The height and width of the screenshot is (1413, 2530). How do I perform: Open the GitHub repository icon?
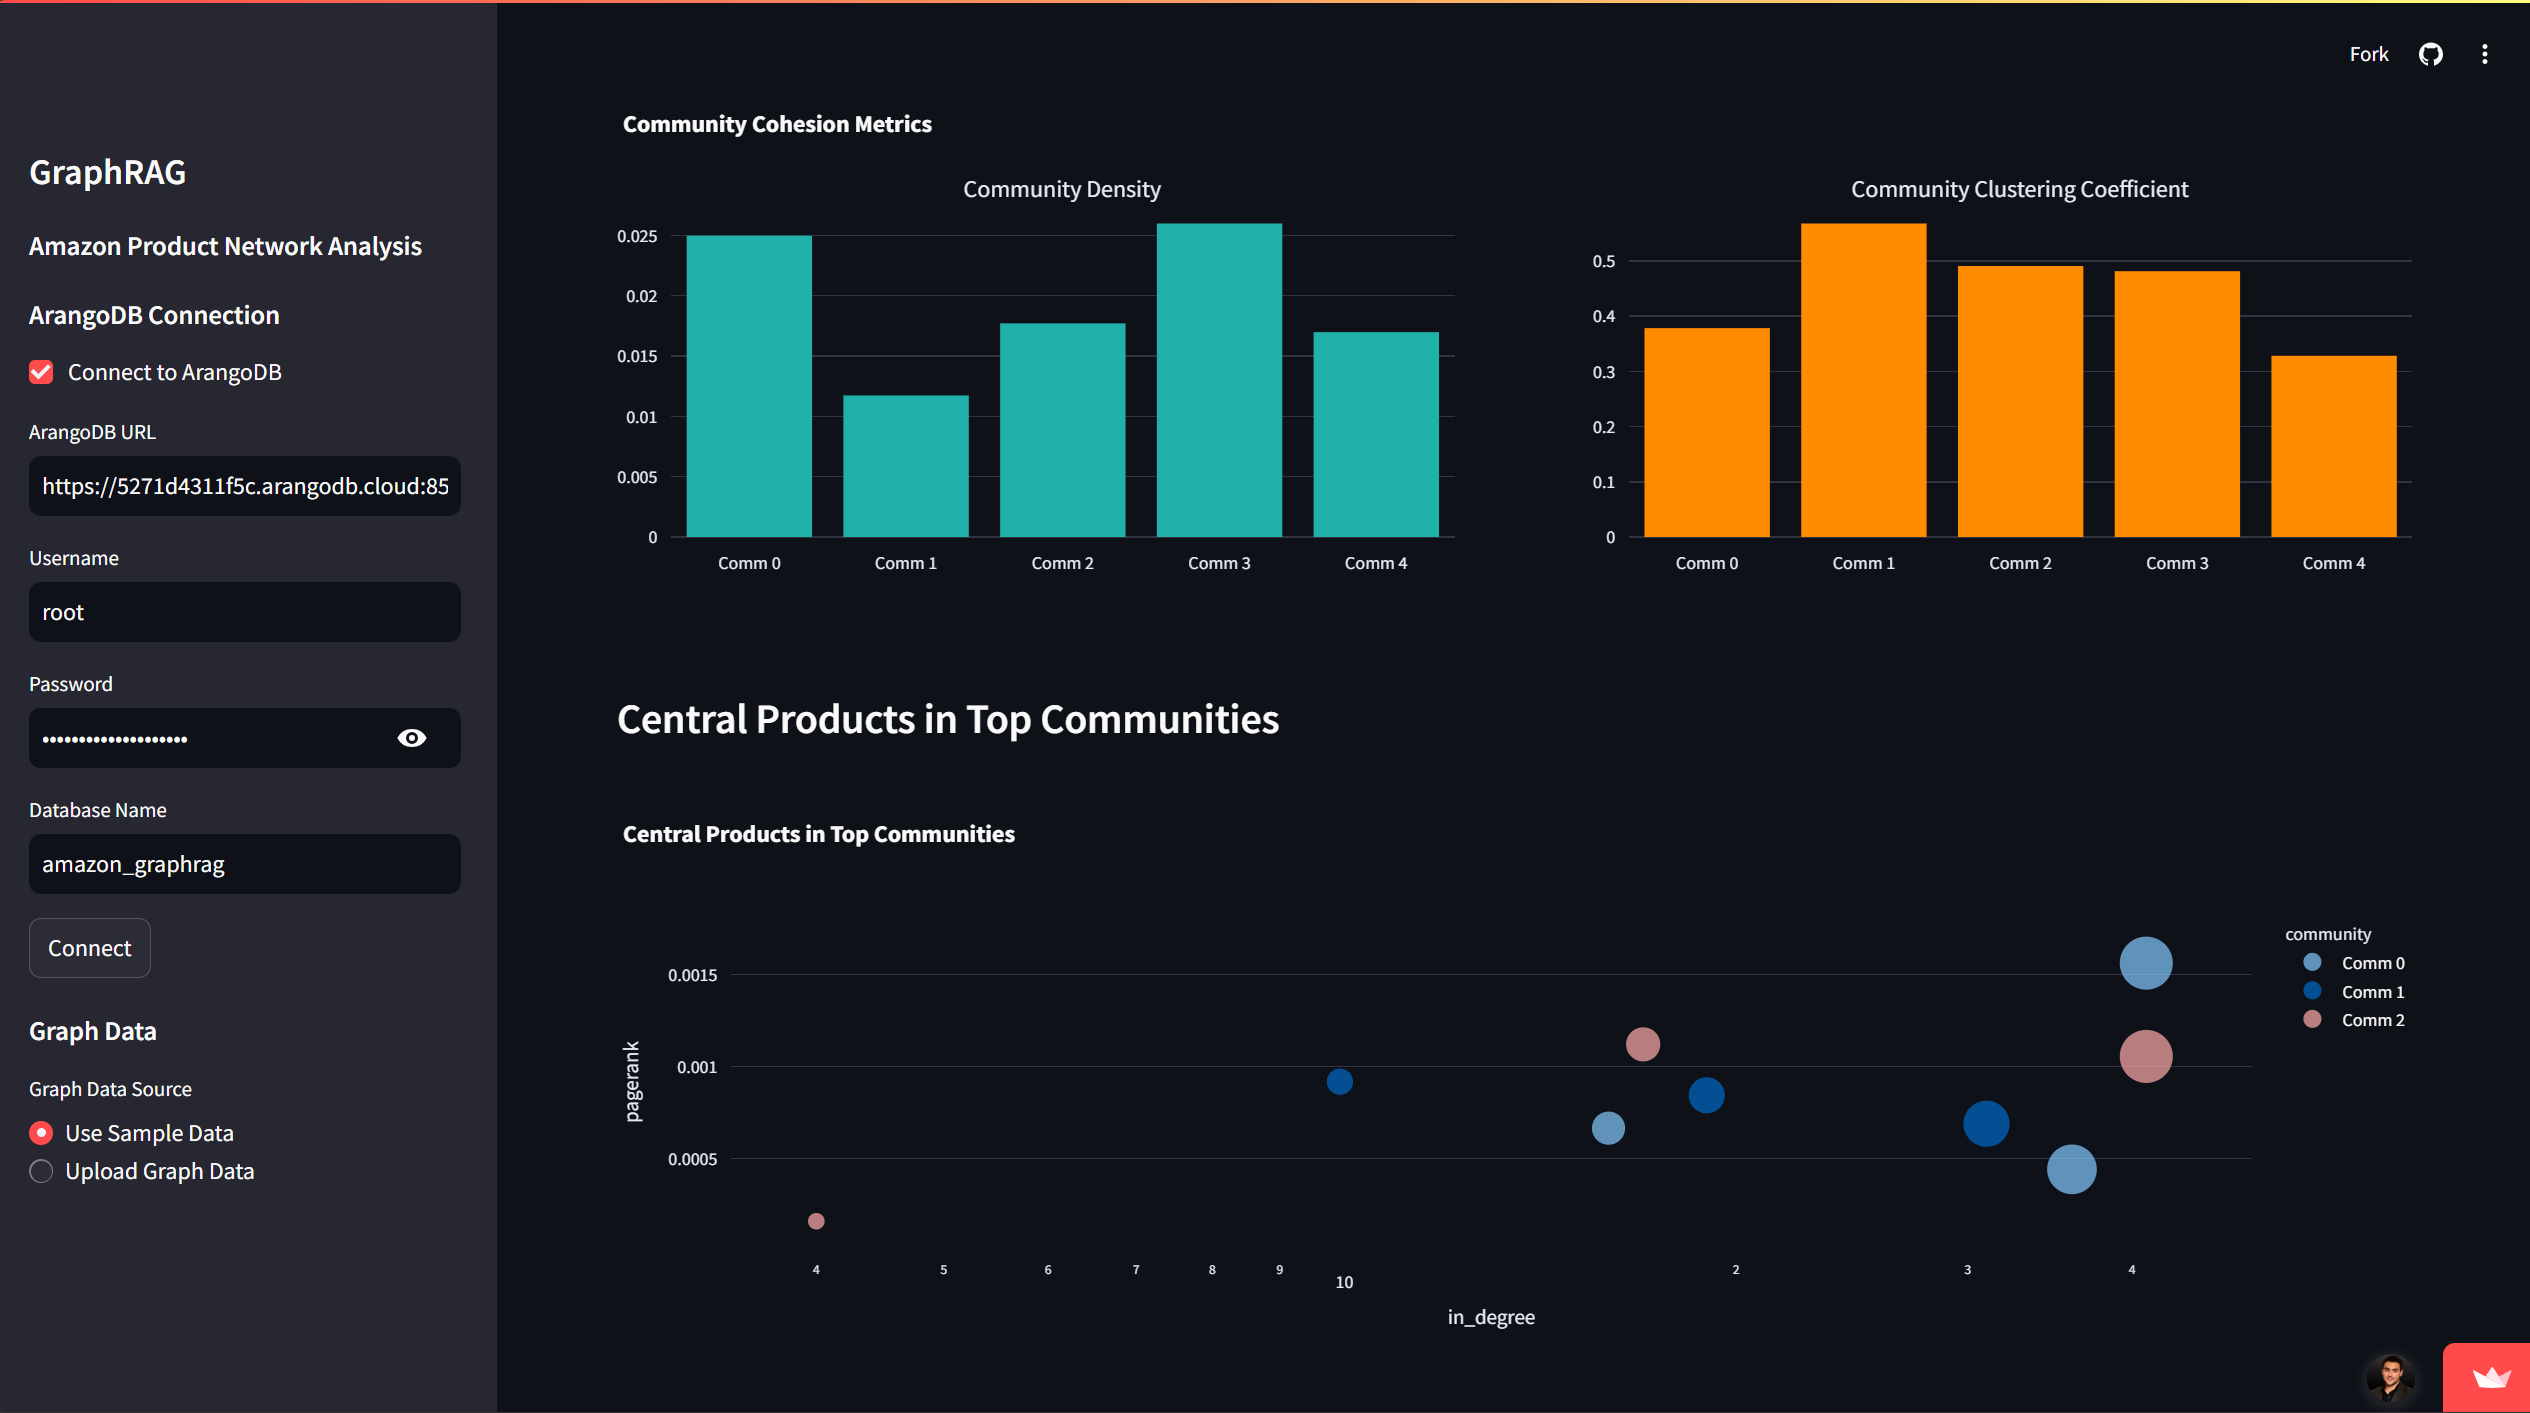pyautogui.click(x=2431, y=54)
